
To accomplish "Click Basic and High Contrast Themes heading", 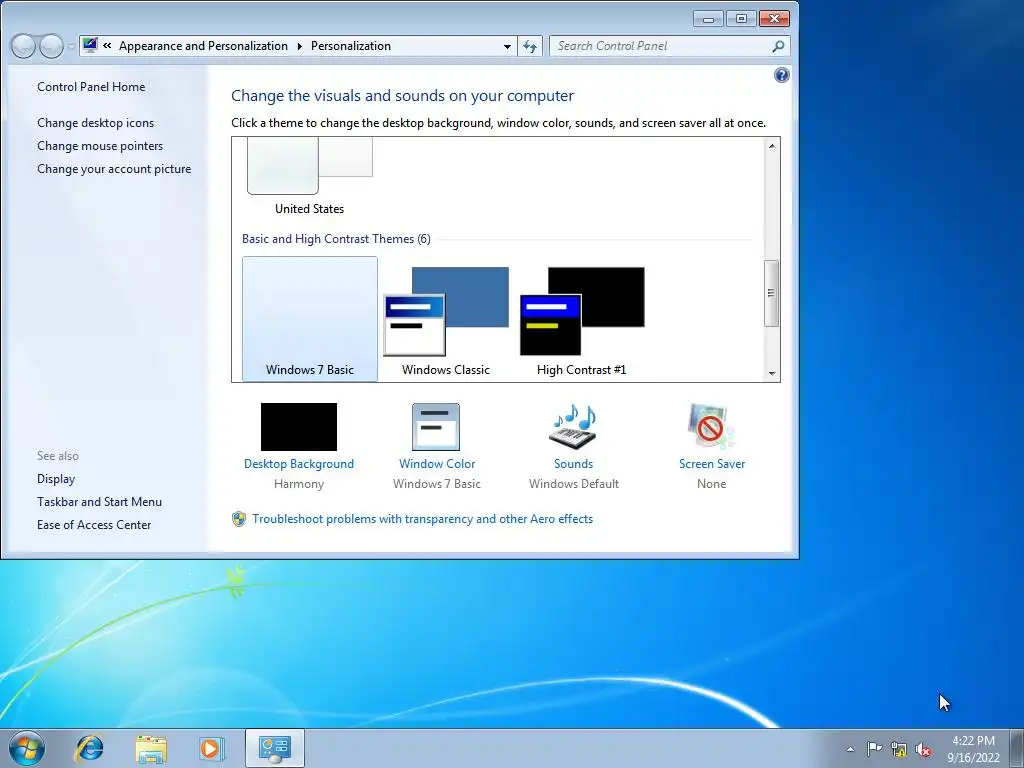I will coord(336,239).
